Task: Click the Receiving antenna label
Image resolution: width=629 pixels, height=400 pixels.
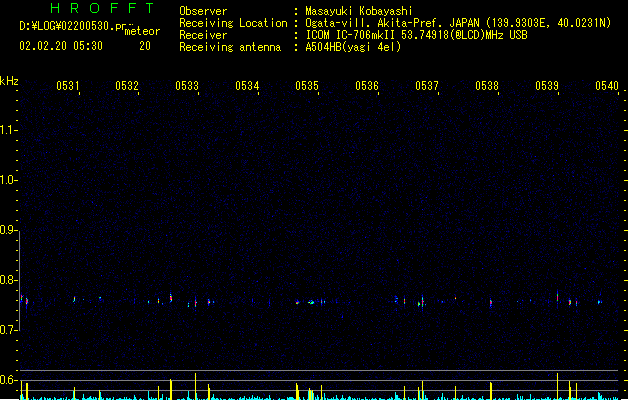Action: (x=230, y=47)
